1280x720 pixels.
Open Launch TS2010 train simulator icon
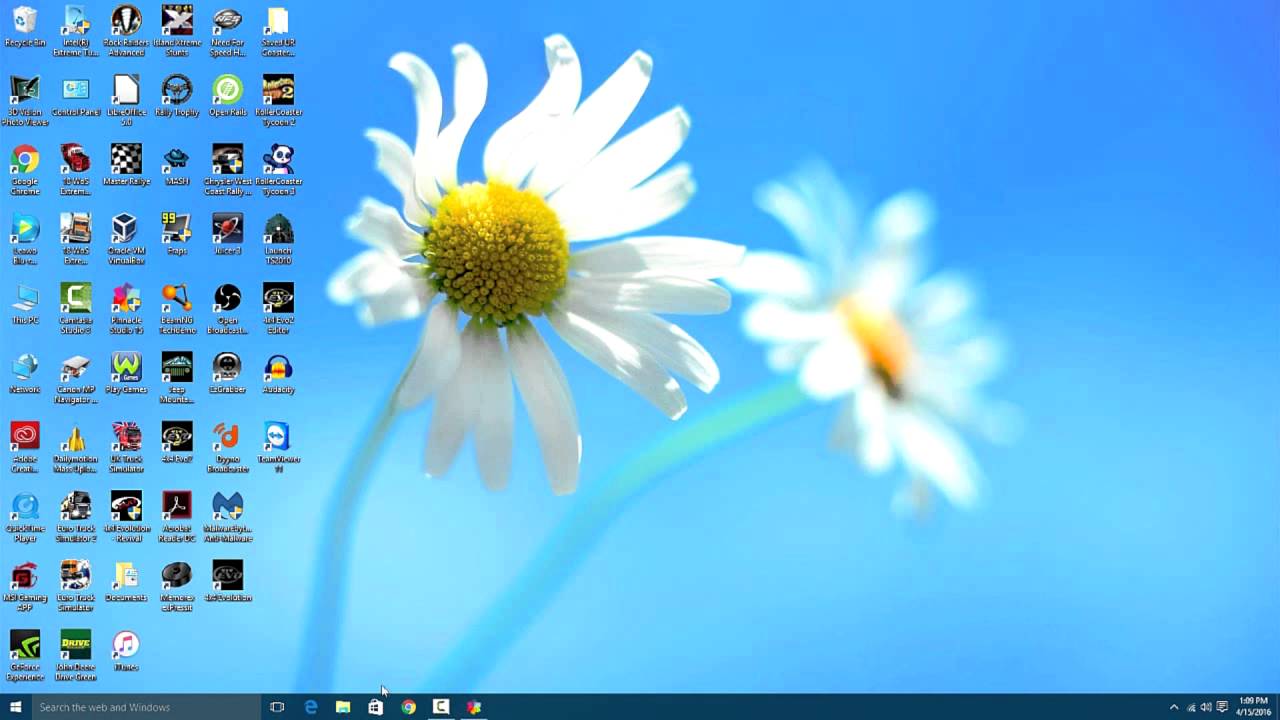278,239
